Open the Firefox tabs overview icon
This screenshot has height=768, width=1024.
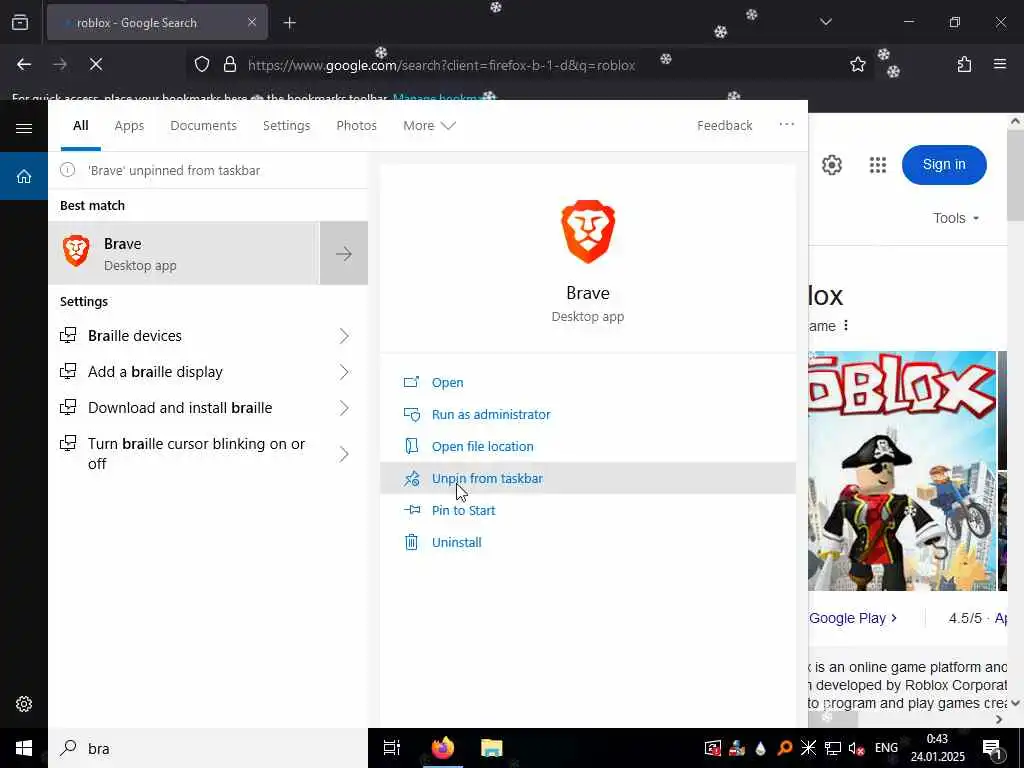(20, 23)
